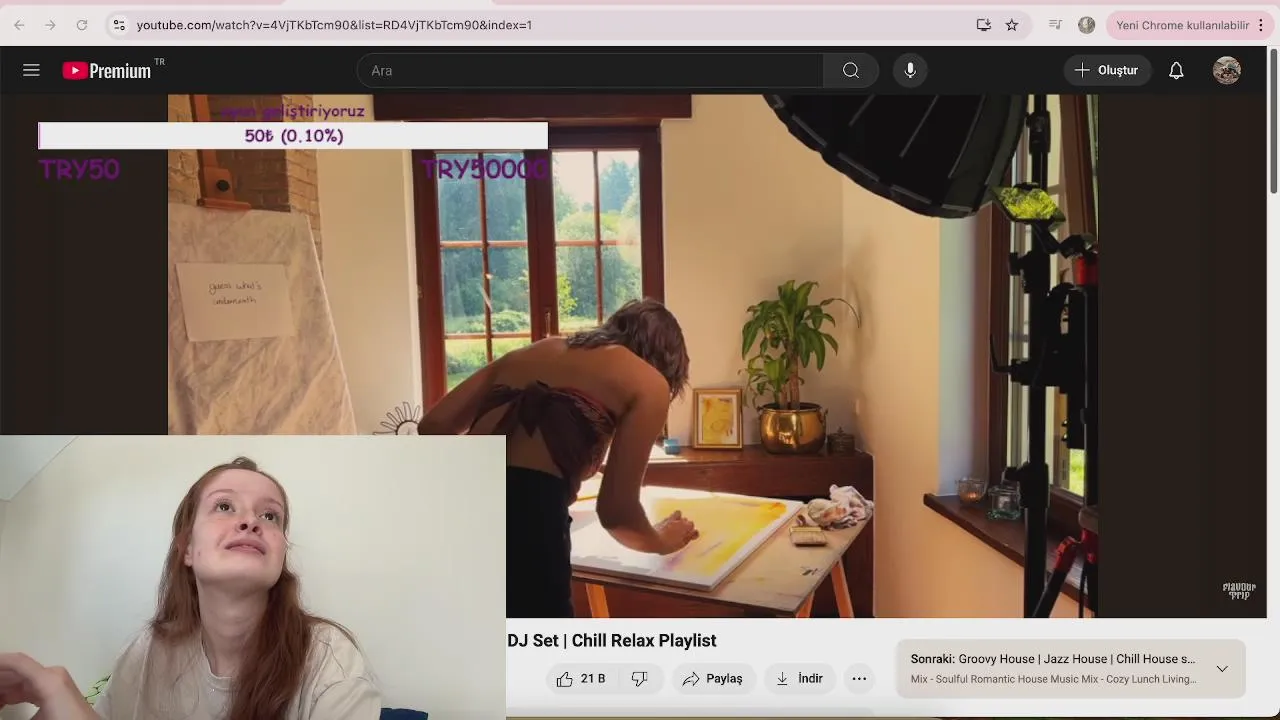The image size is (1280, 720).
Task: Open the YouTube hamburger guide menu
Action: tap(31, 70)
